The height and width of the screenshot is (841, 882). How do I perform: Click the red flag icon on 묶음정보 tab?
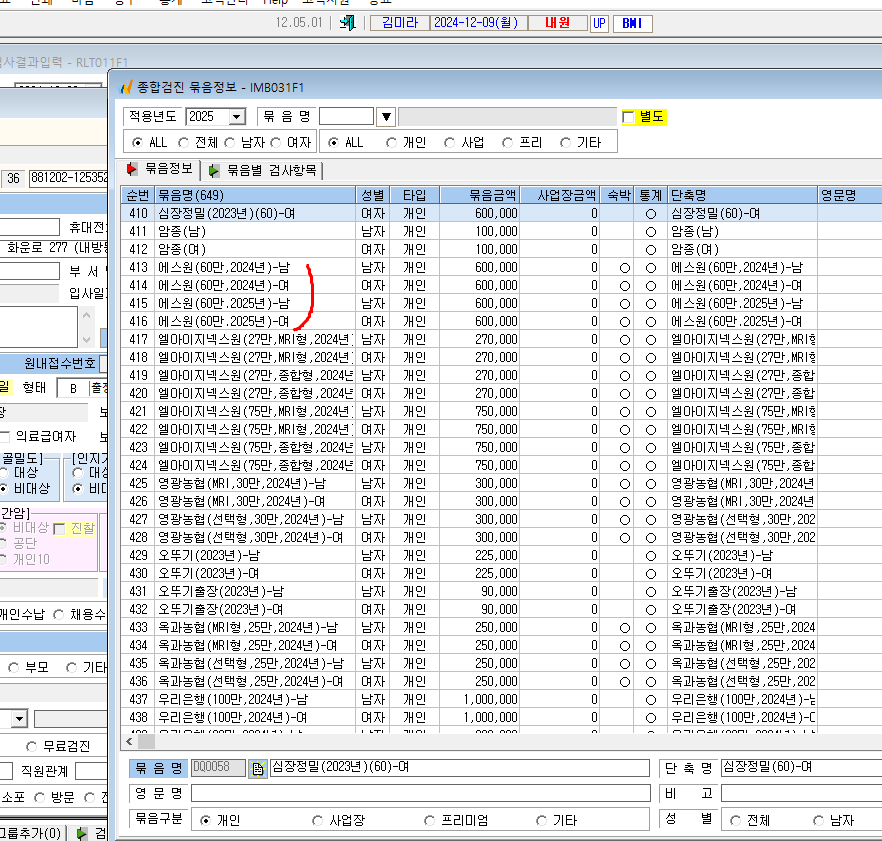[132, 169]
